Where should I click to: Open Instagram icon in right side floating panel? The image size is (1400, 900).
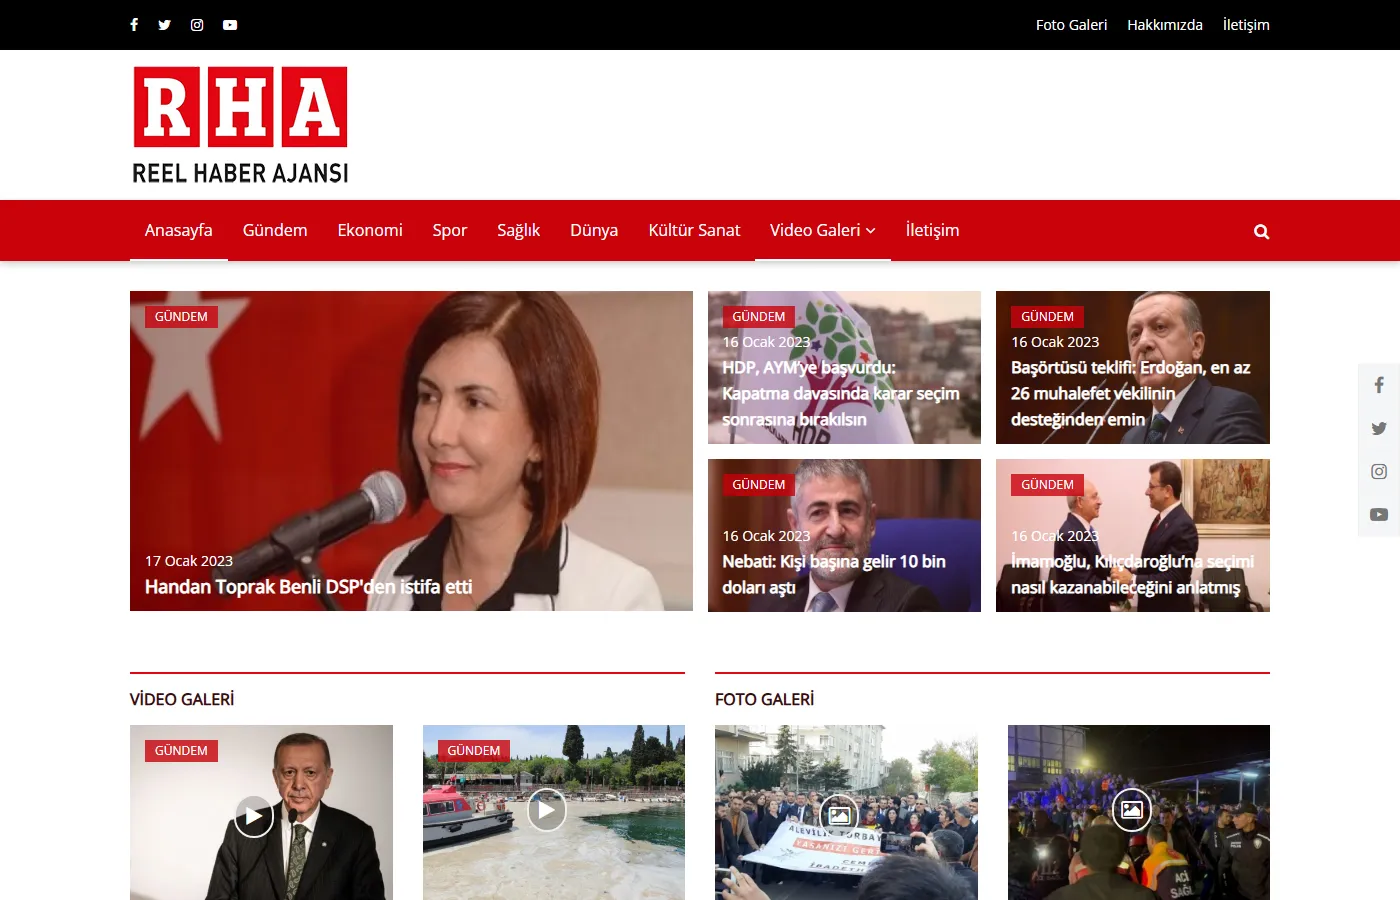pyautogui.click(x=1379, y=471)
